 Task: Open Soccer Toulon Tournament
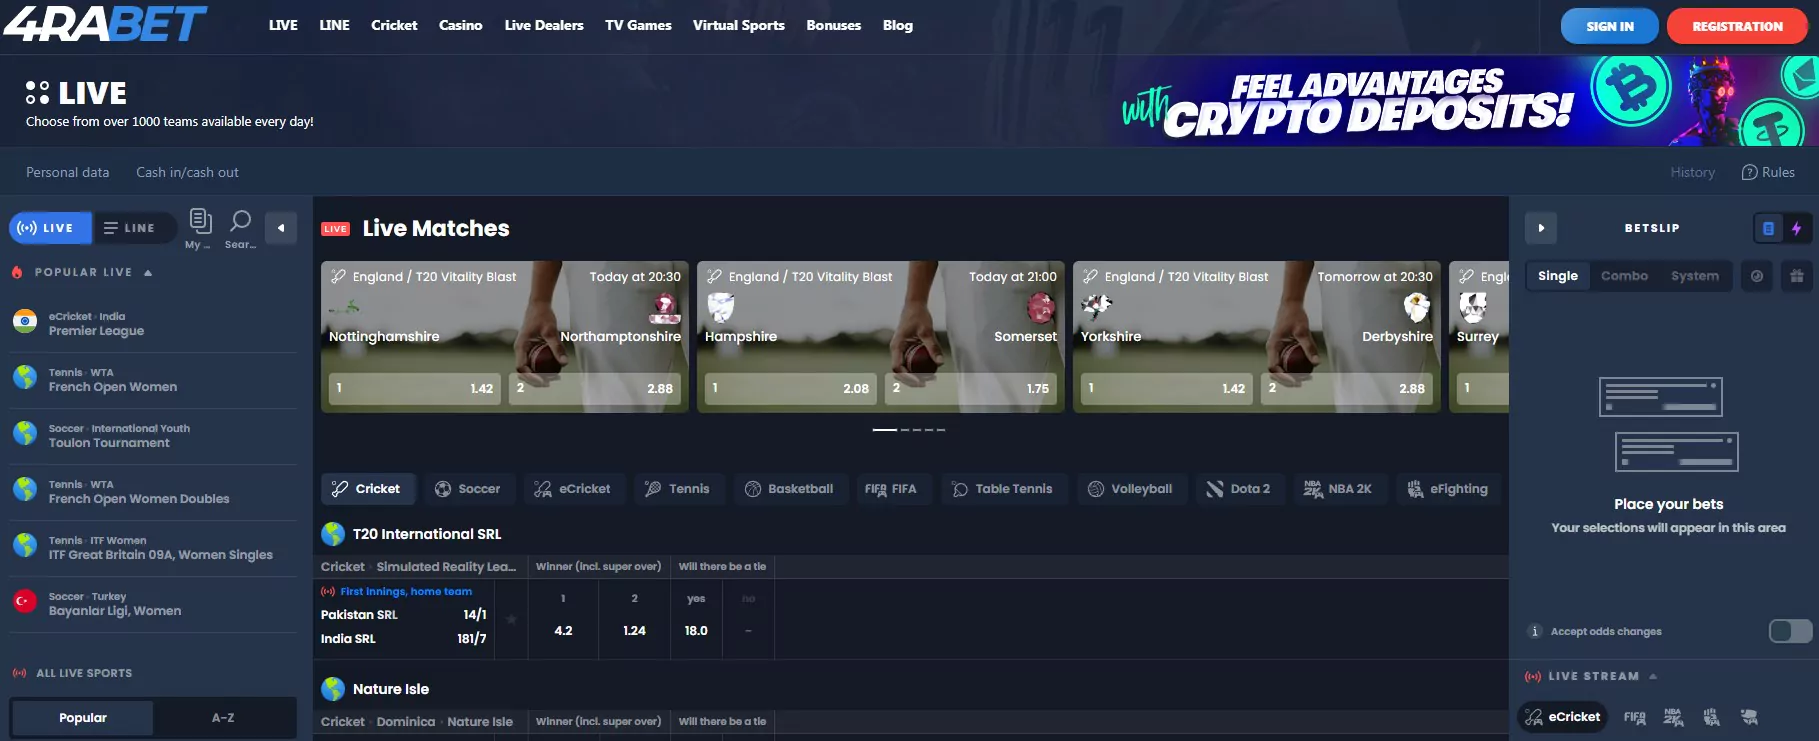click(x=153, y=435)
